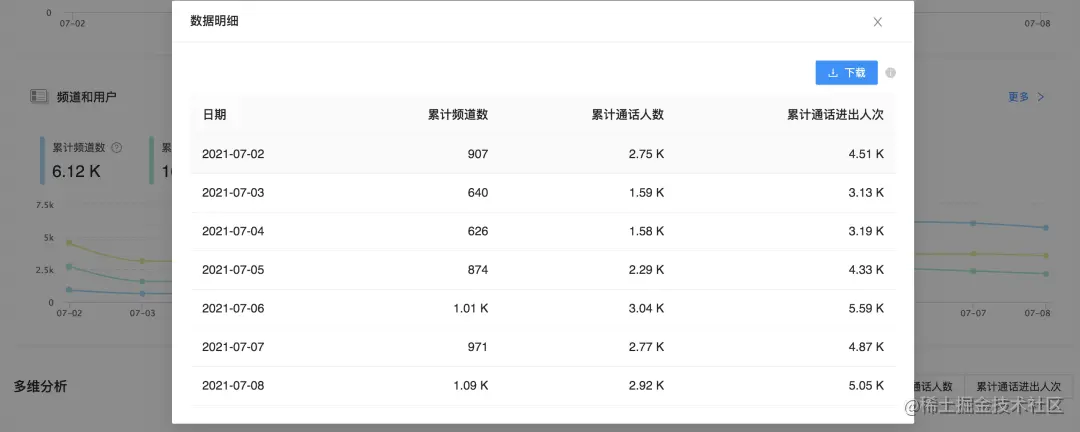
Task: Select the 2021-07-07 date cell
Action: 233,347
